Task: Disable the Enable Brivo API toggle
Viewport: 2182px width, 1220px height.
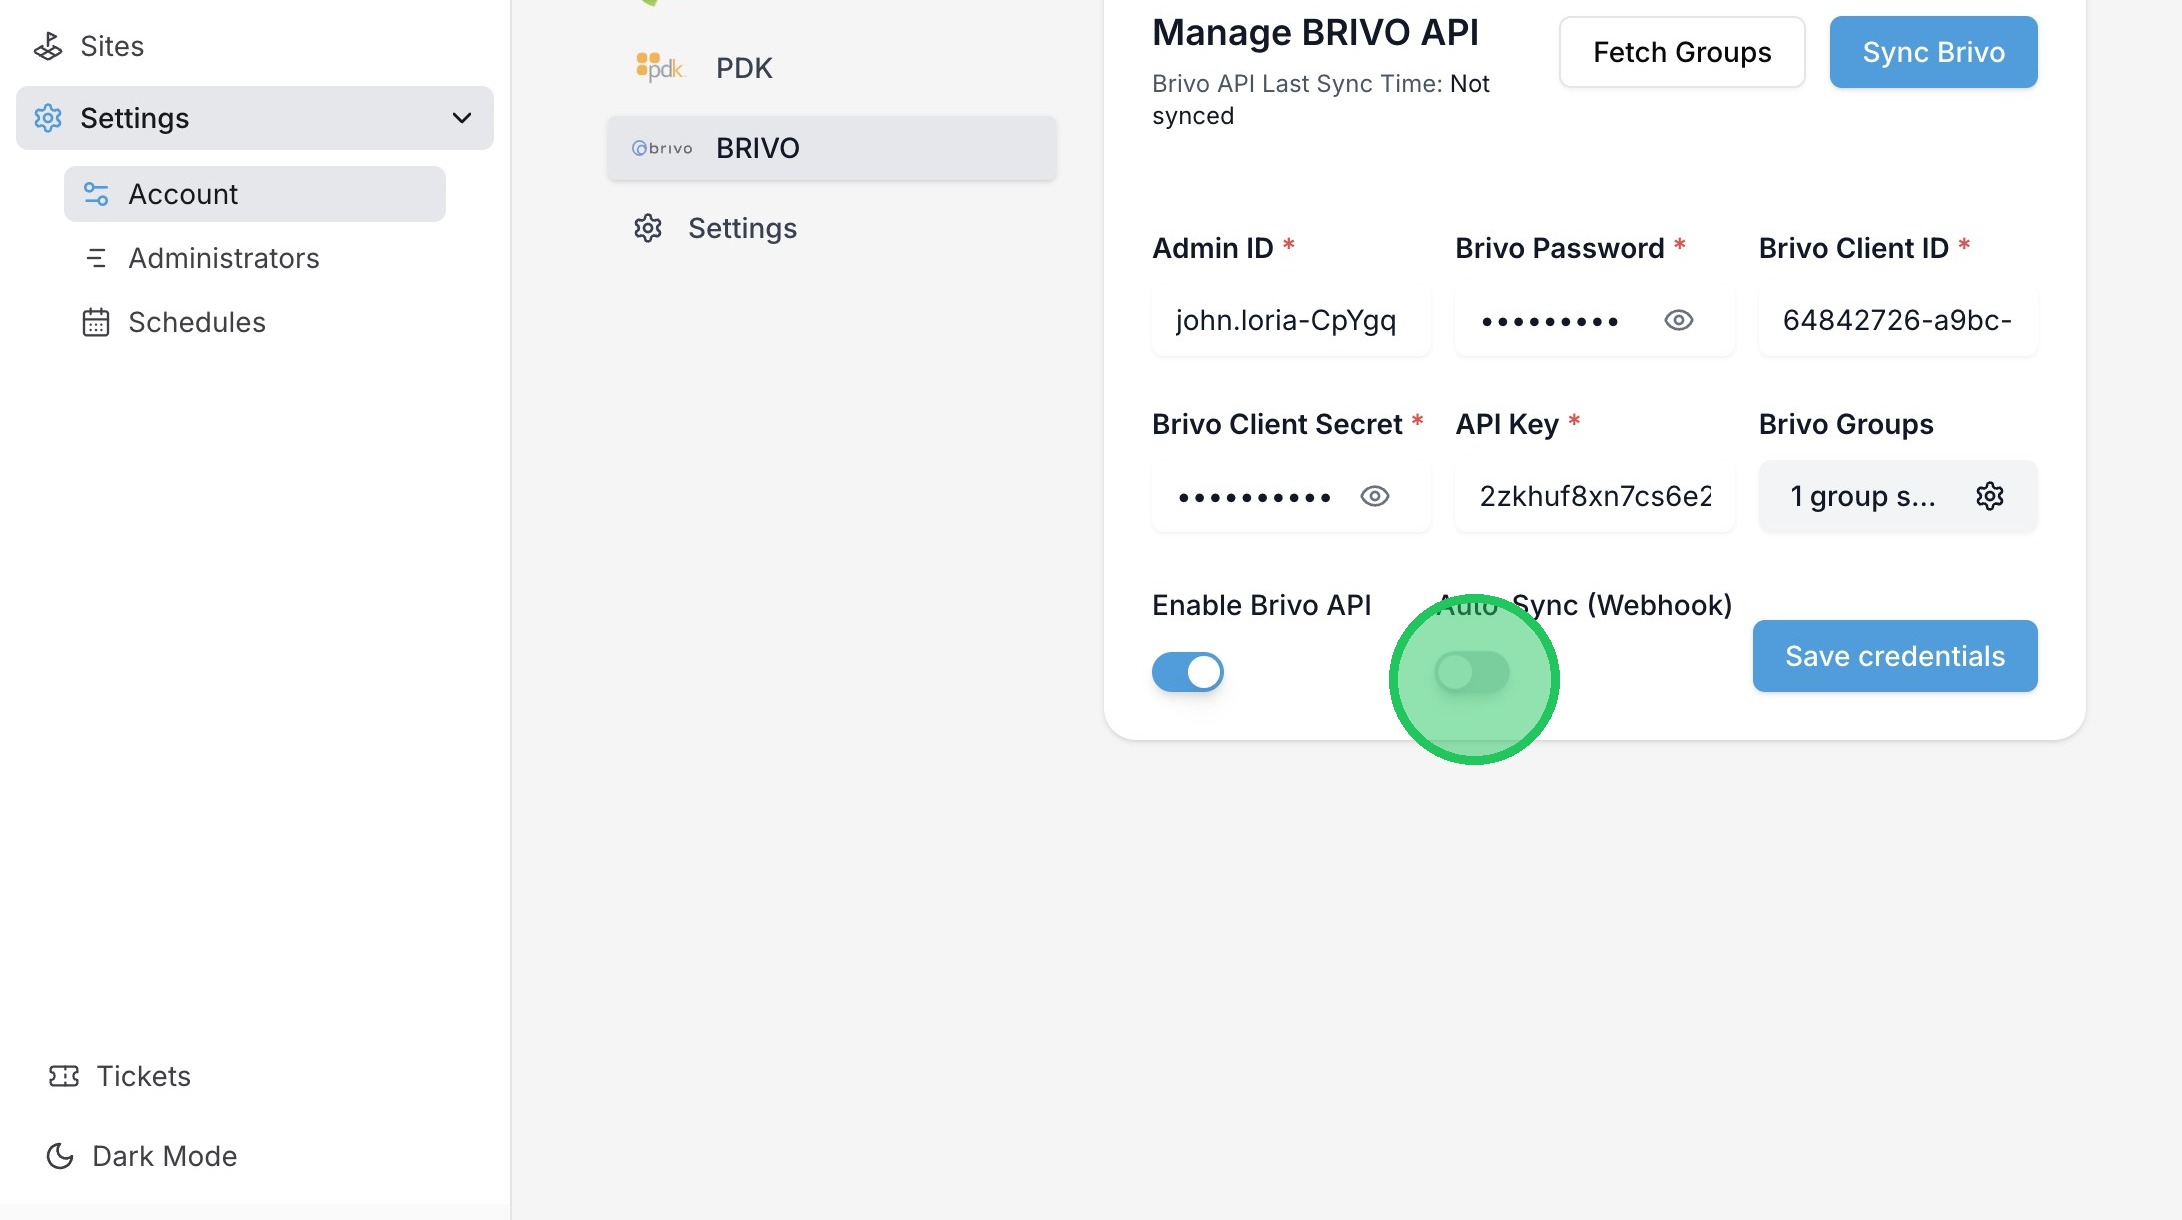Action: [1187, 672]
